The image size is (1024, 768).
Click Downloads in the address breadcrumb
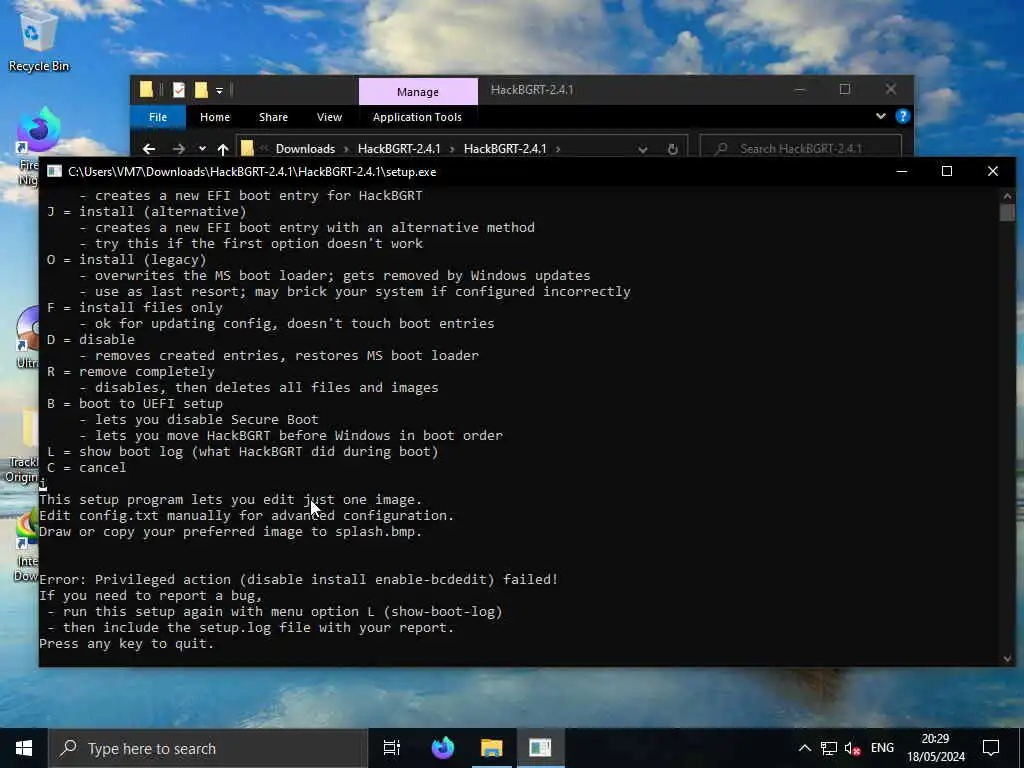[x=305, y=149]
